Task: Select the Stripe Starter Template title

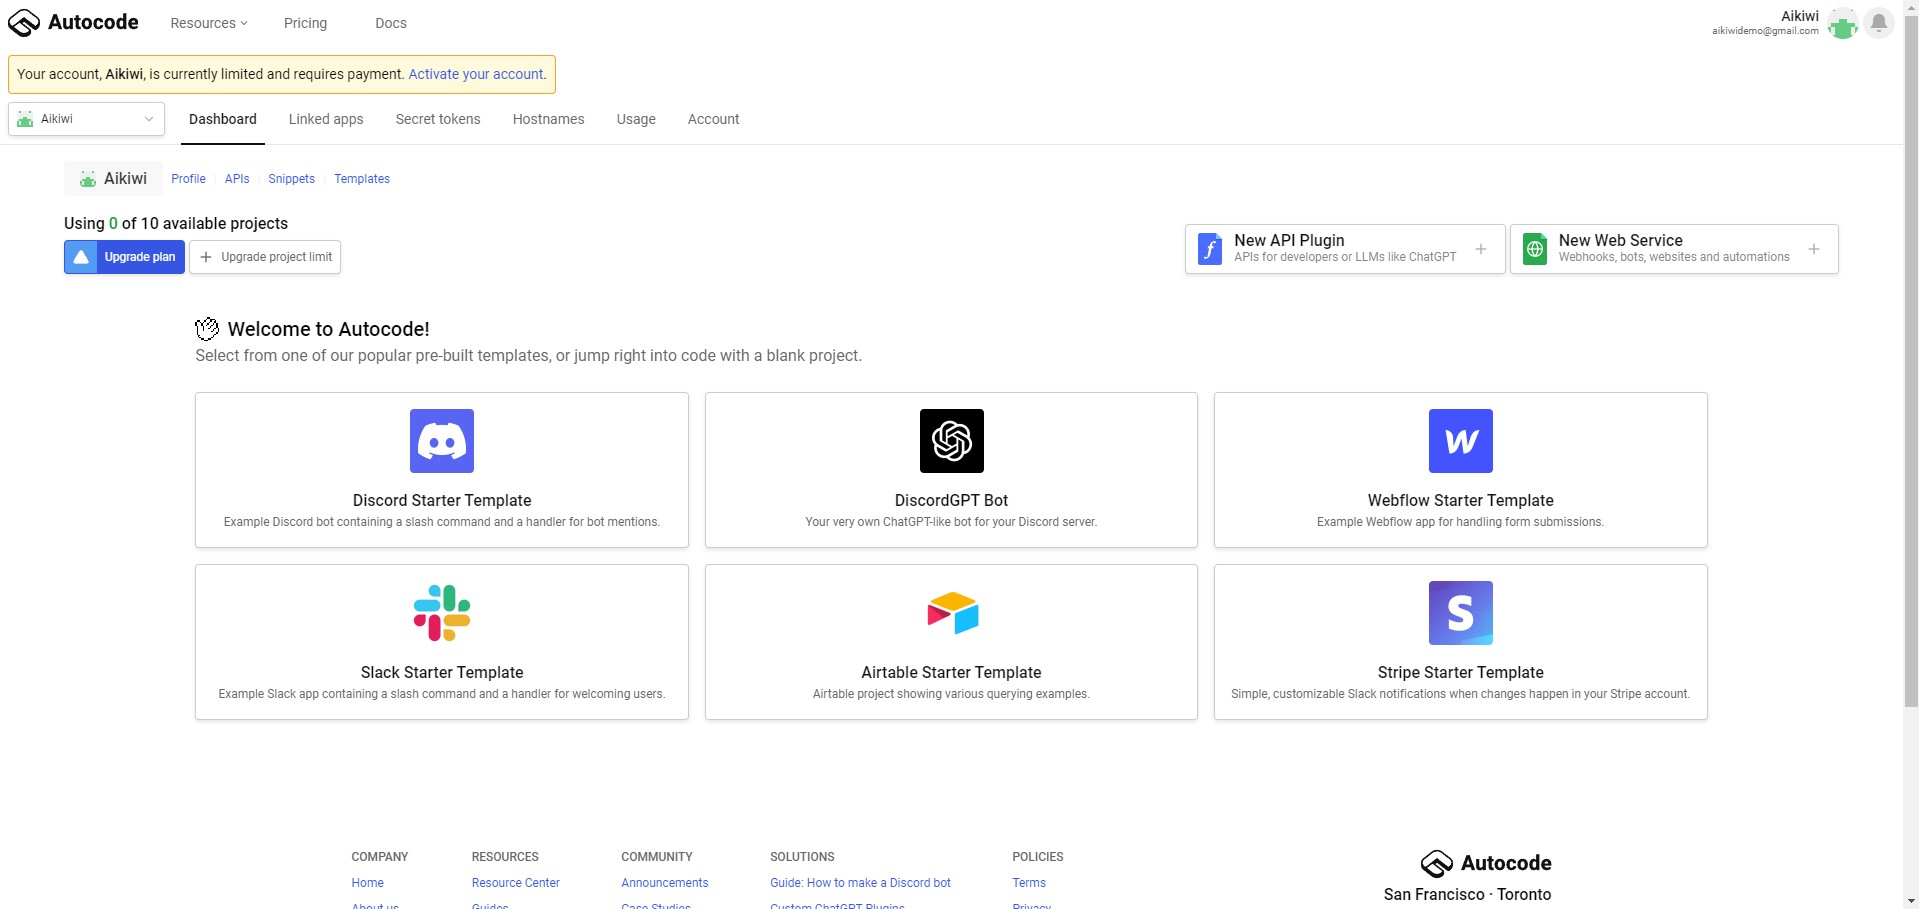Action: point(1461,672)
